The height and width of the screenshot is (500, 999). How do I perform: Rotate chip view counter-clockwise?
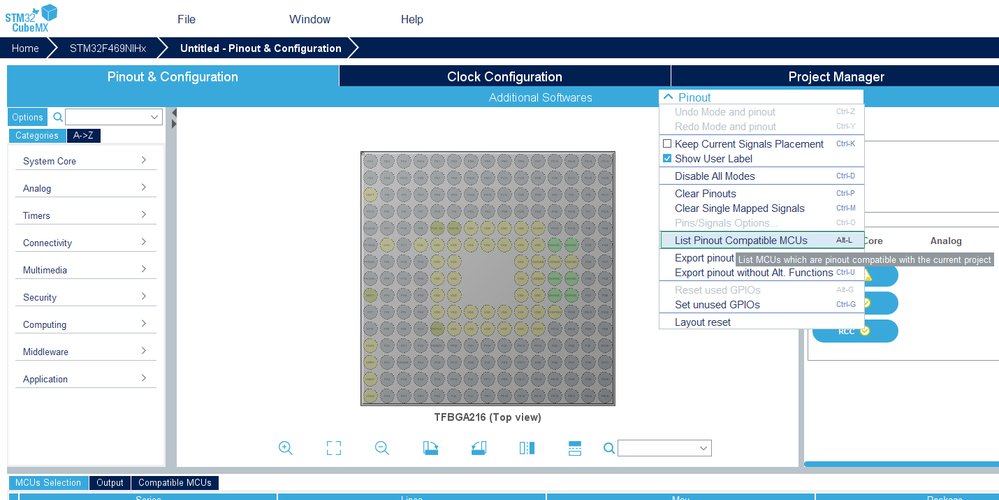[x=479, y=448]
